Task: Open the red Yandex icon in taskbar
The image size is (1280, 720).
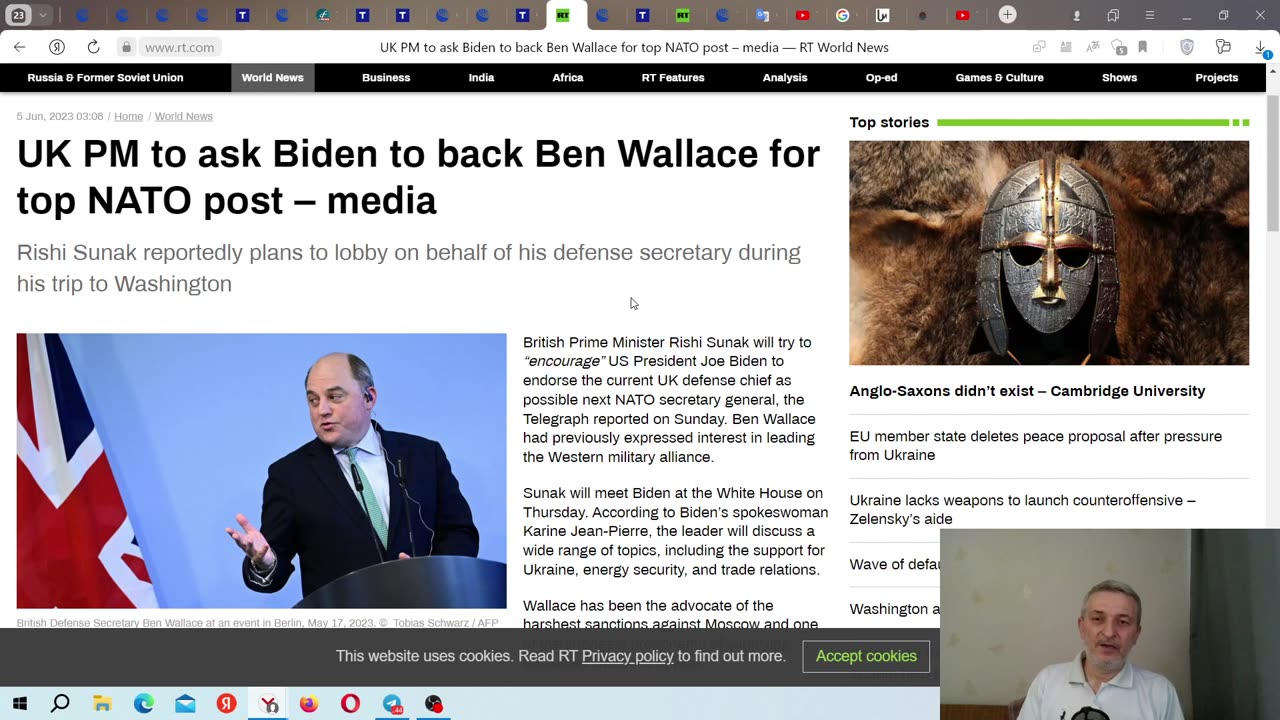Action: coord(227,704)
